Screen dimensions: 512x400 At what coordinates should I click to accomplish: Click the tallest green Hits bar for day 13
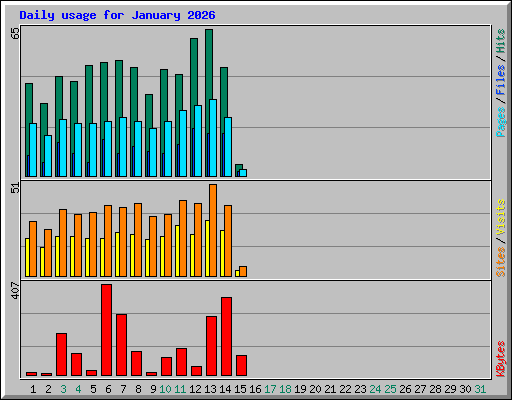[x=209, y=63]
